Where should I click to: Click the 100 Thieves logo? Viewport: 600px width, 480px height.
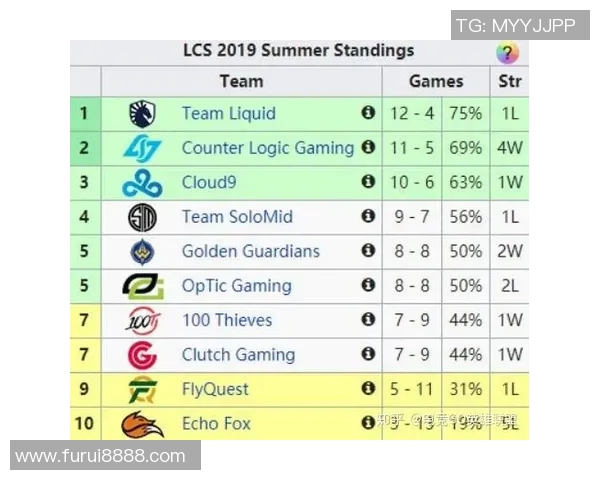[x=142, y=320]
